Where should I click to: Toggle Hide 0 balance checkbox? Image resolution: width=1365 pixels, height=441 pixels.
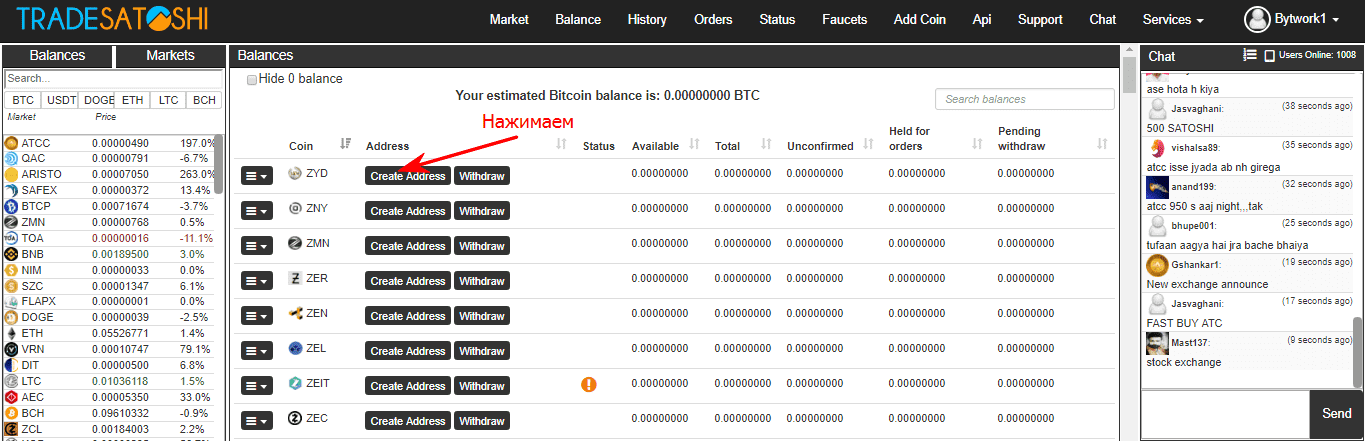coord(252,79)
